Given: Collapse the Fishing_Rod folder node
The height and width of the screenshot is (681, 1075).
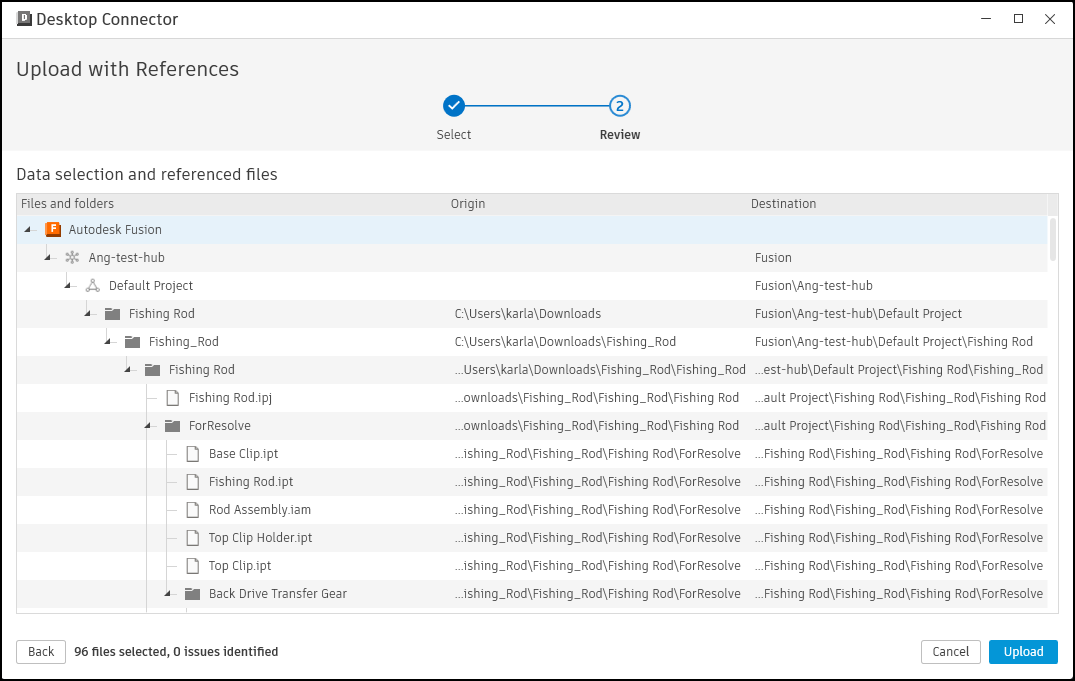Looking at the screenshot, I should (x=108, y=341).
